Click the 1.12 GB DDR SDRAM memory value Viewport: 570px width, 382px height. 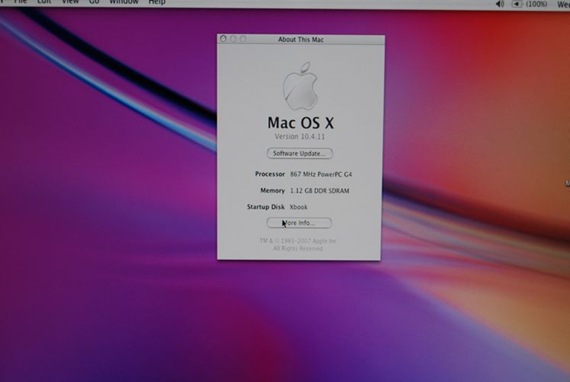coord(320,191)
